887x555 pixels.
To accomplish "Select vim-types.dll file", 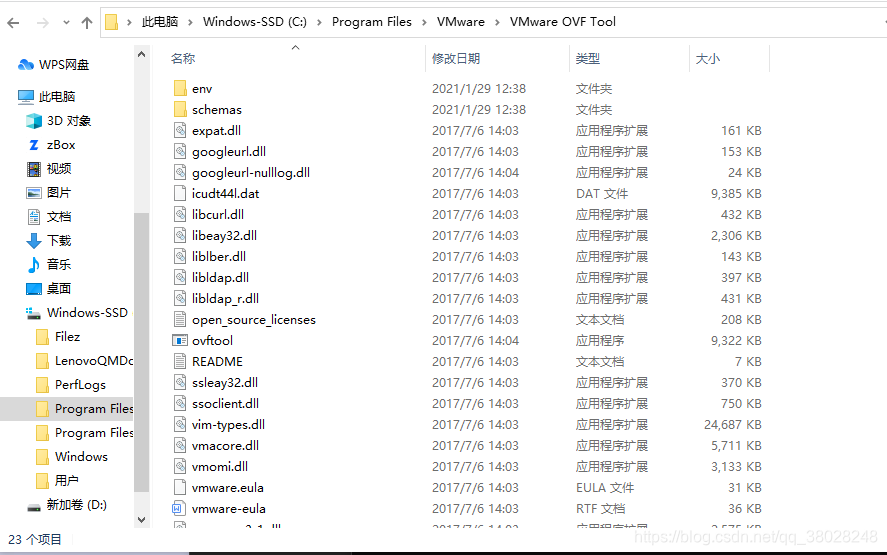I will pyautogui.click(x=228, y=424).
